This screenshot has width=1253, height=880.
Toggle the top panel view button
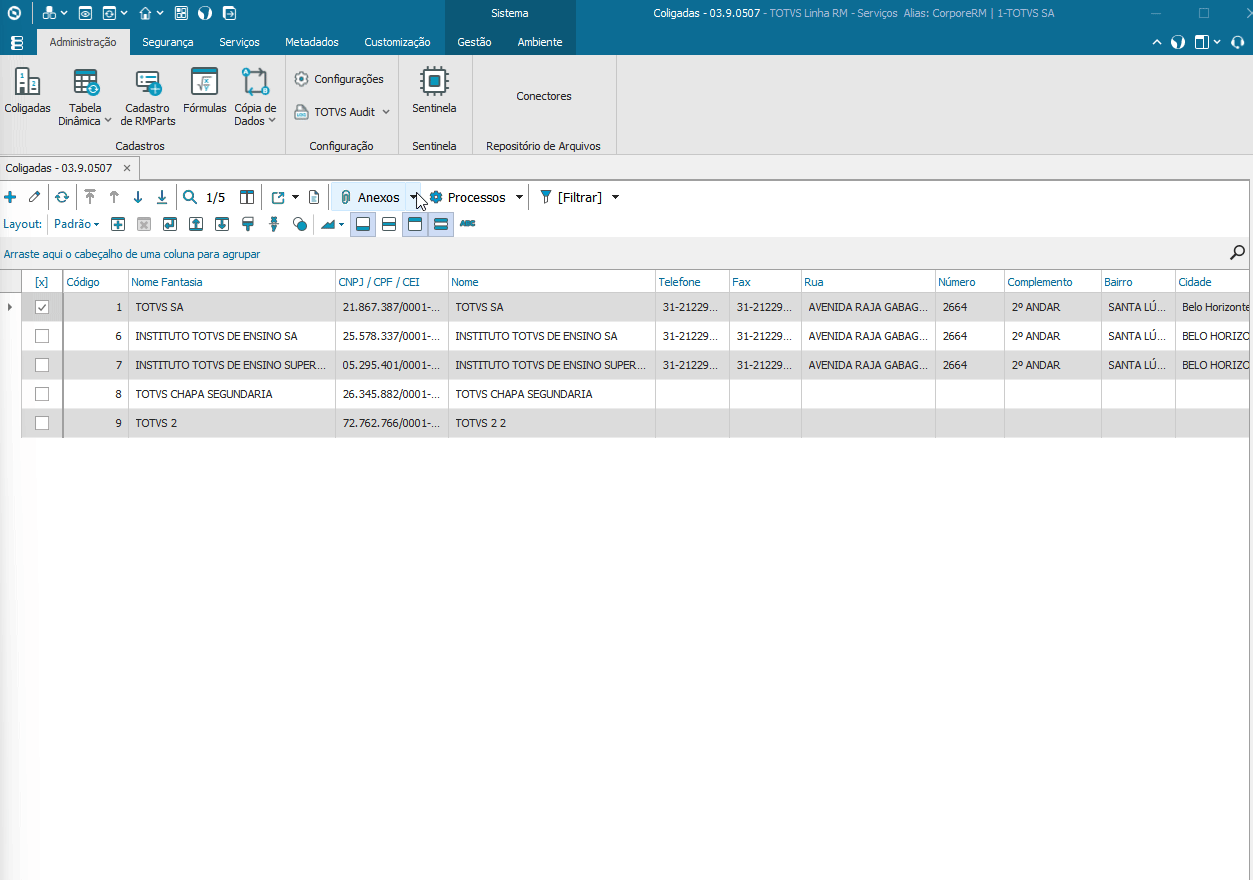coord(415,224)
